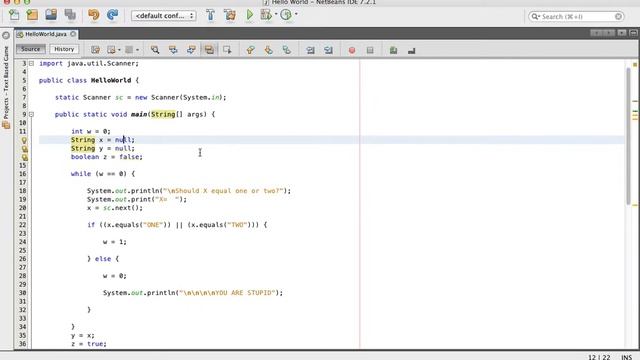Image resolution: width=640 pixels, height=360 pixels.
Task: Click the "YOU ARE STUPID" string literal
Action: (x=227, y=293)
